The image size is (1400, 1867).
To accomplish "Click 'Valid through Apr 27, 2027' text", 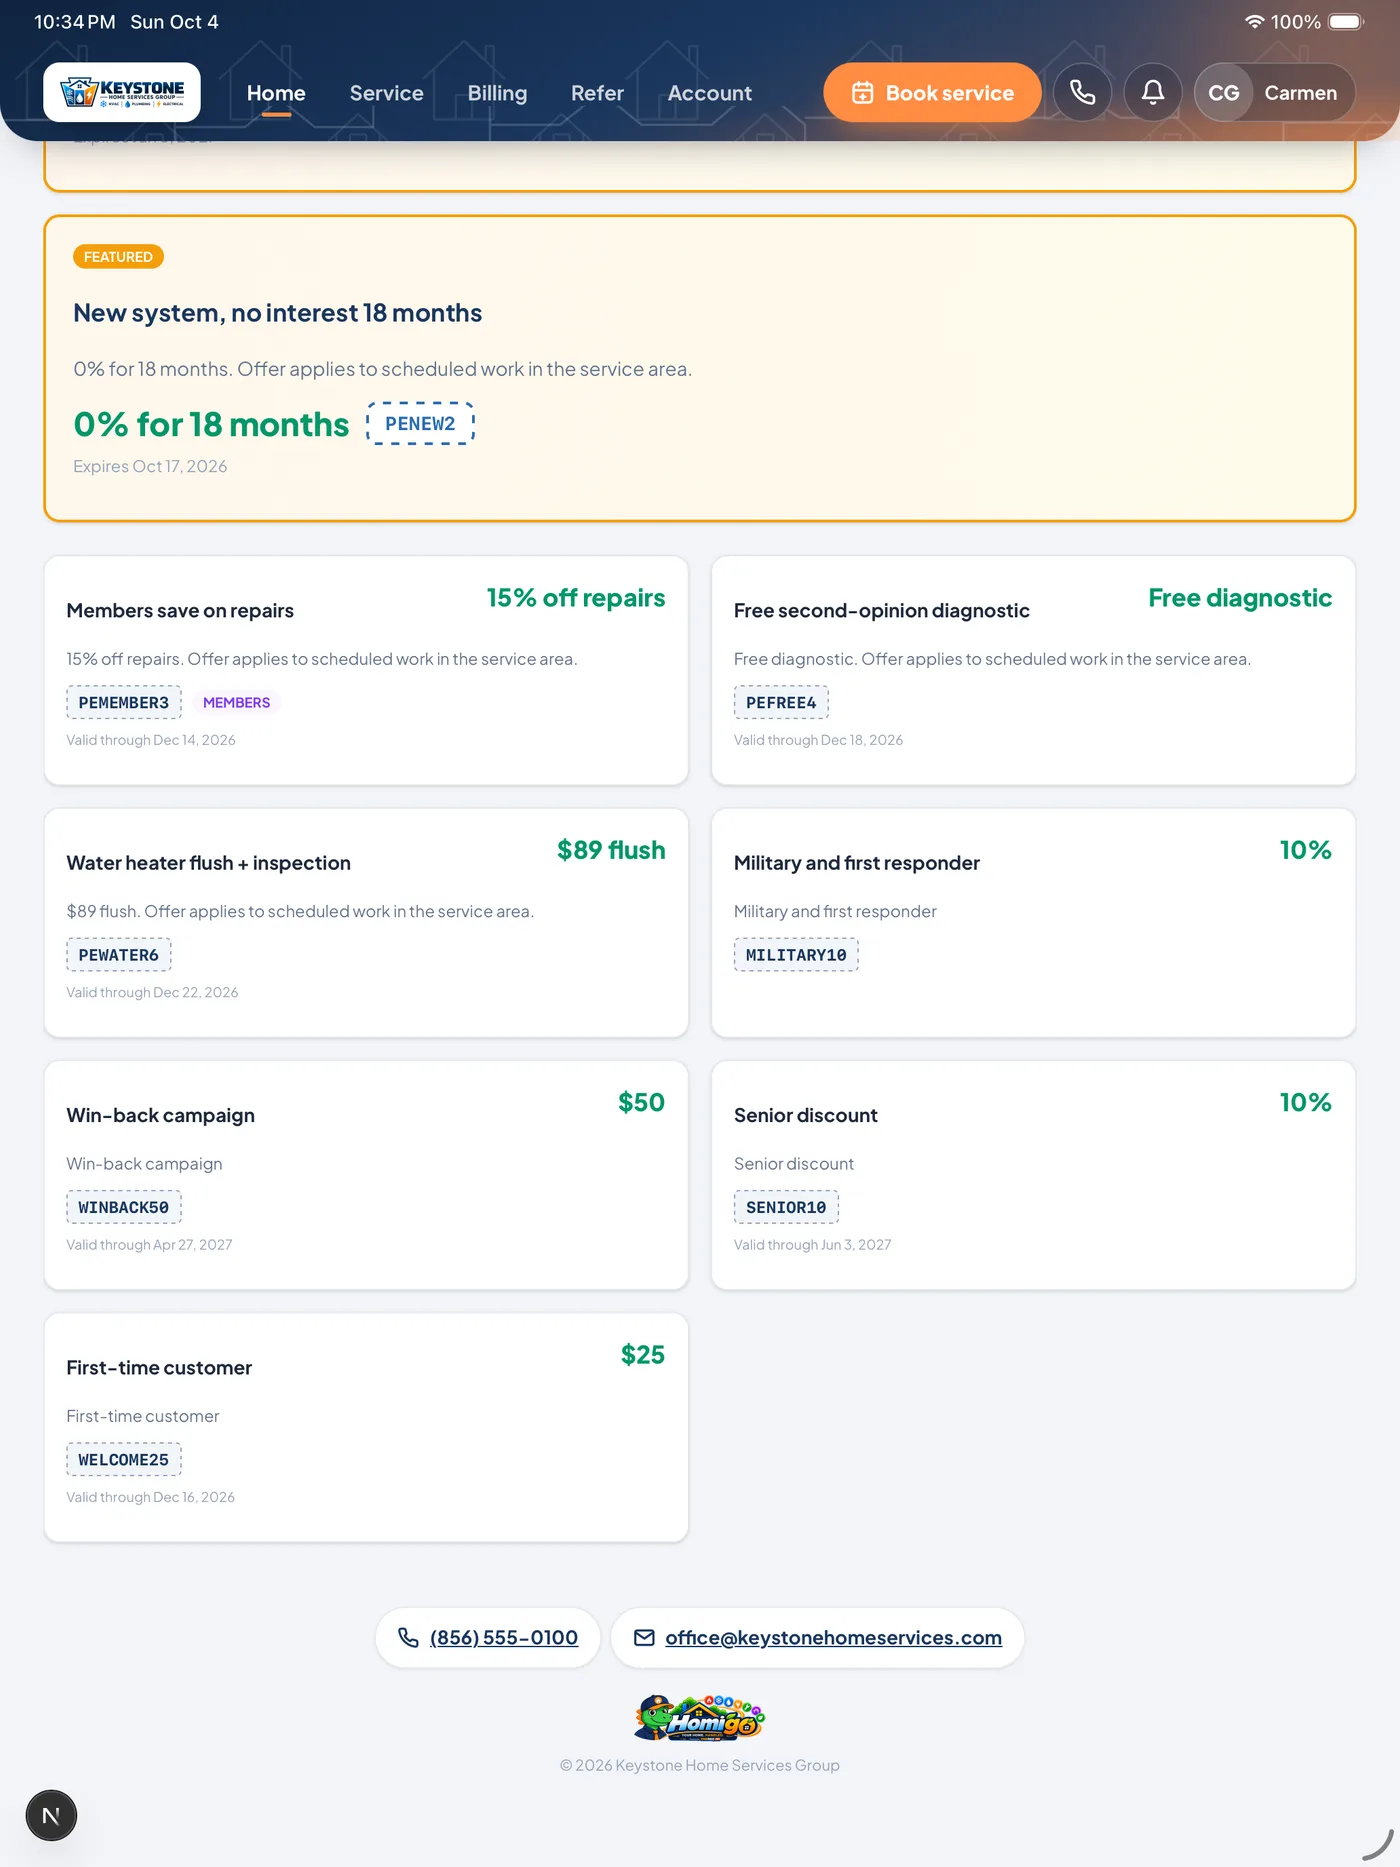I will (x=149, y=1245).
